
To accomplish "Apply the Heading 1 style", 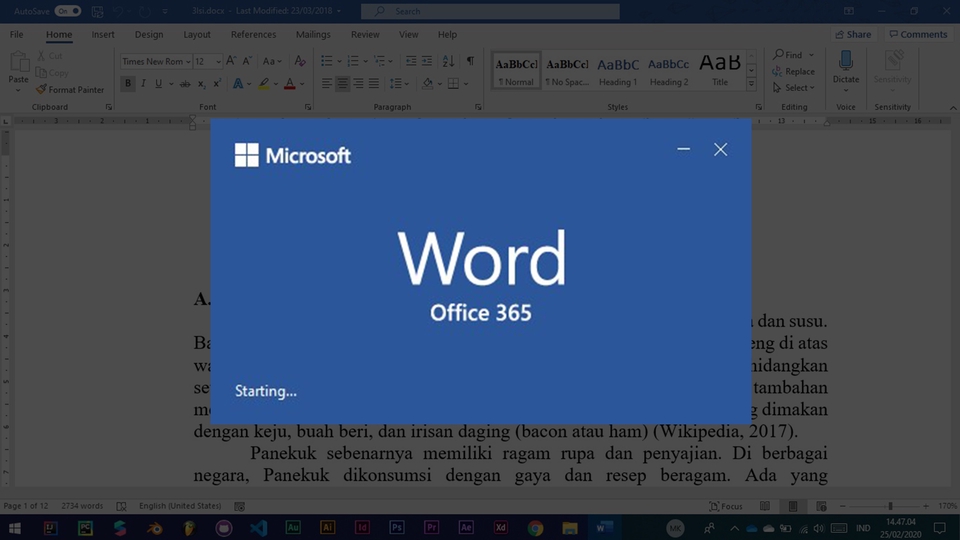I will pyautogui.click(x=618, y=70).
